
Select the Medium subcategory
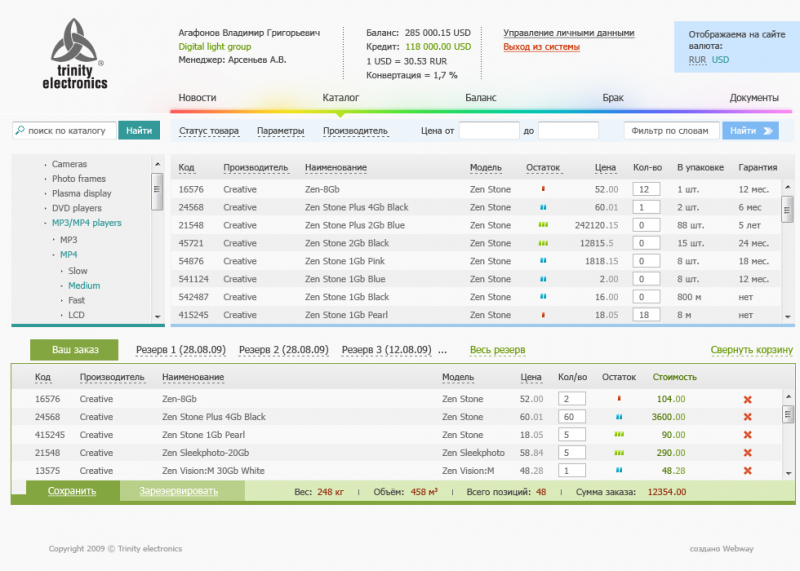click(84, 286)
